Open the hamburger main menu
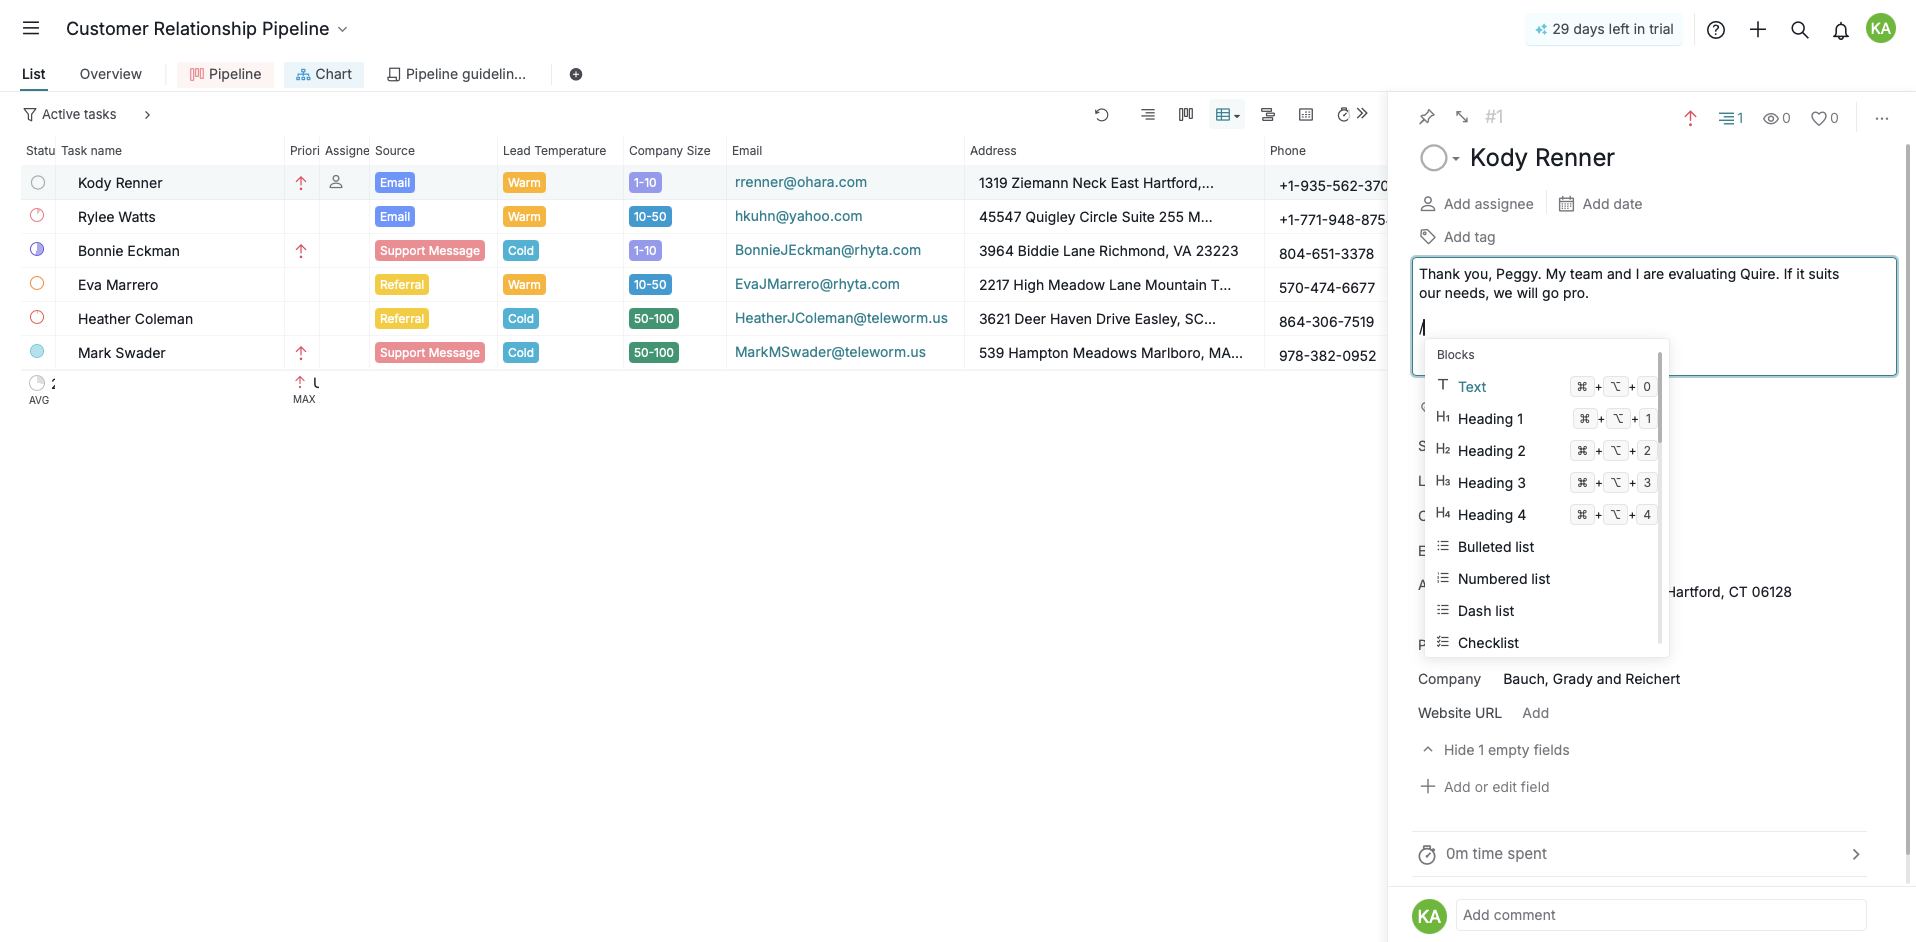The height and width of the screenshot is (942, 1916). pyautogui.click(x=31, y=28)
